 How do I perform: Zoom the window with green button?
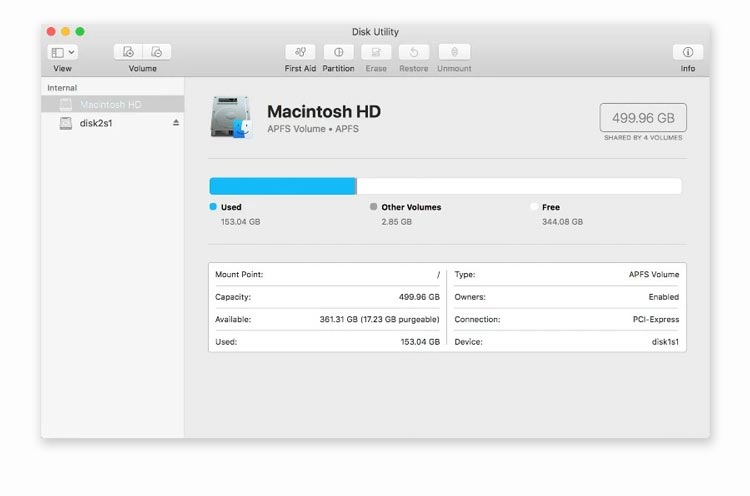pos(80,32)
